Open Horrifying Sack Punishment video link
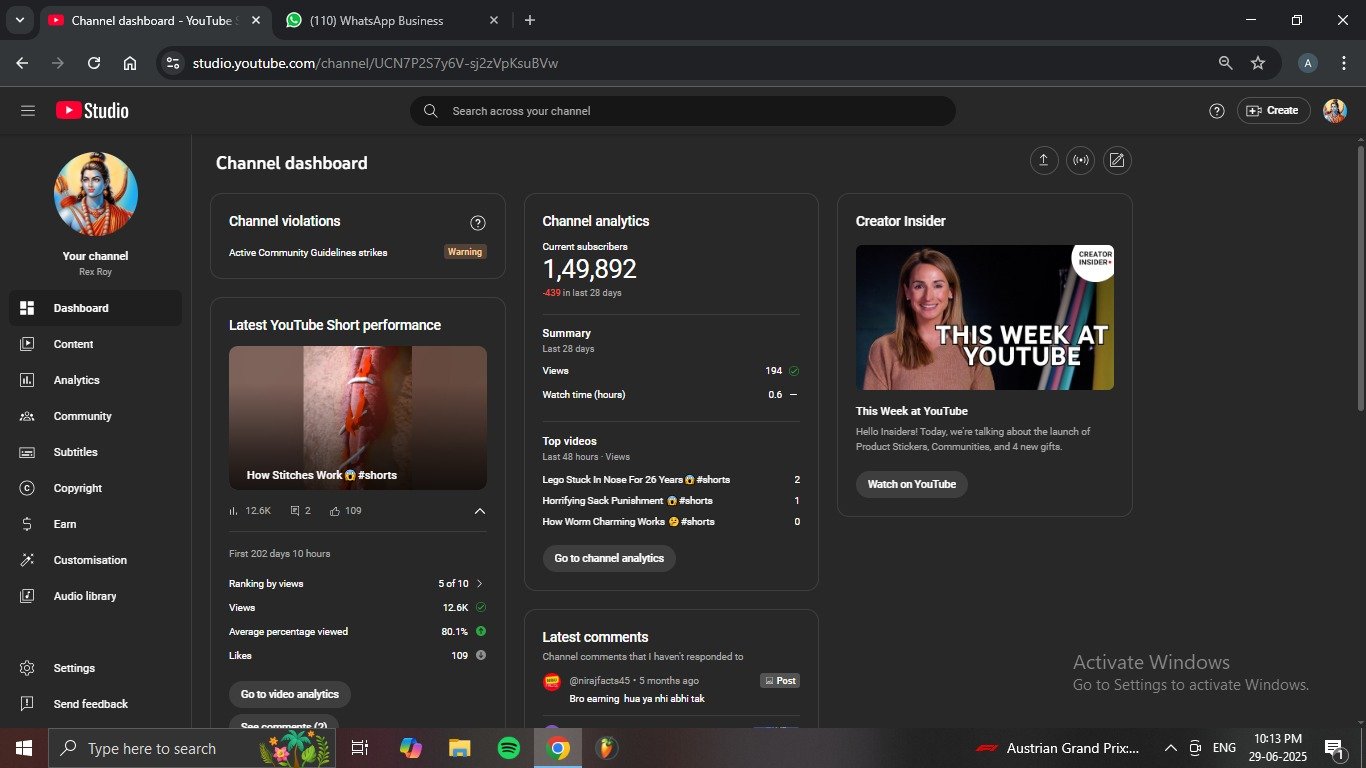 tap(628, 501)
